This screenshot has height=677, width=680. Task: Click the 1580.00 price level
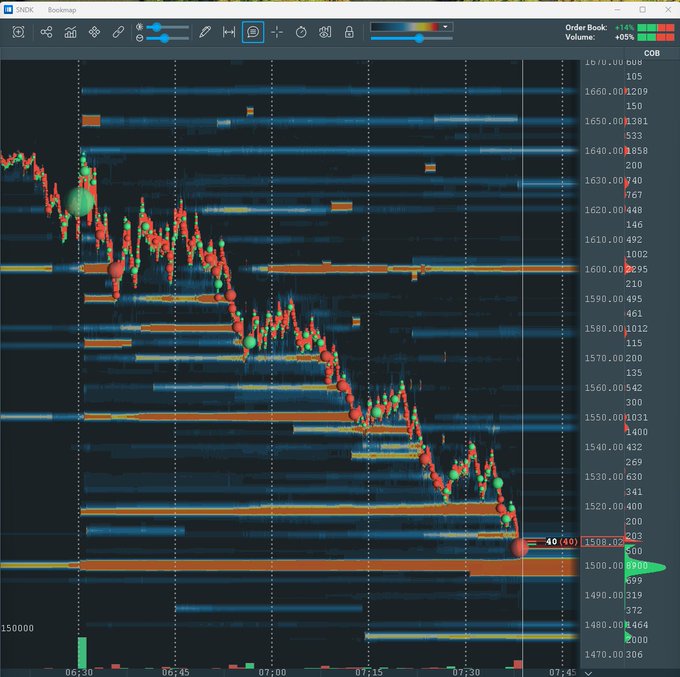604,329
